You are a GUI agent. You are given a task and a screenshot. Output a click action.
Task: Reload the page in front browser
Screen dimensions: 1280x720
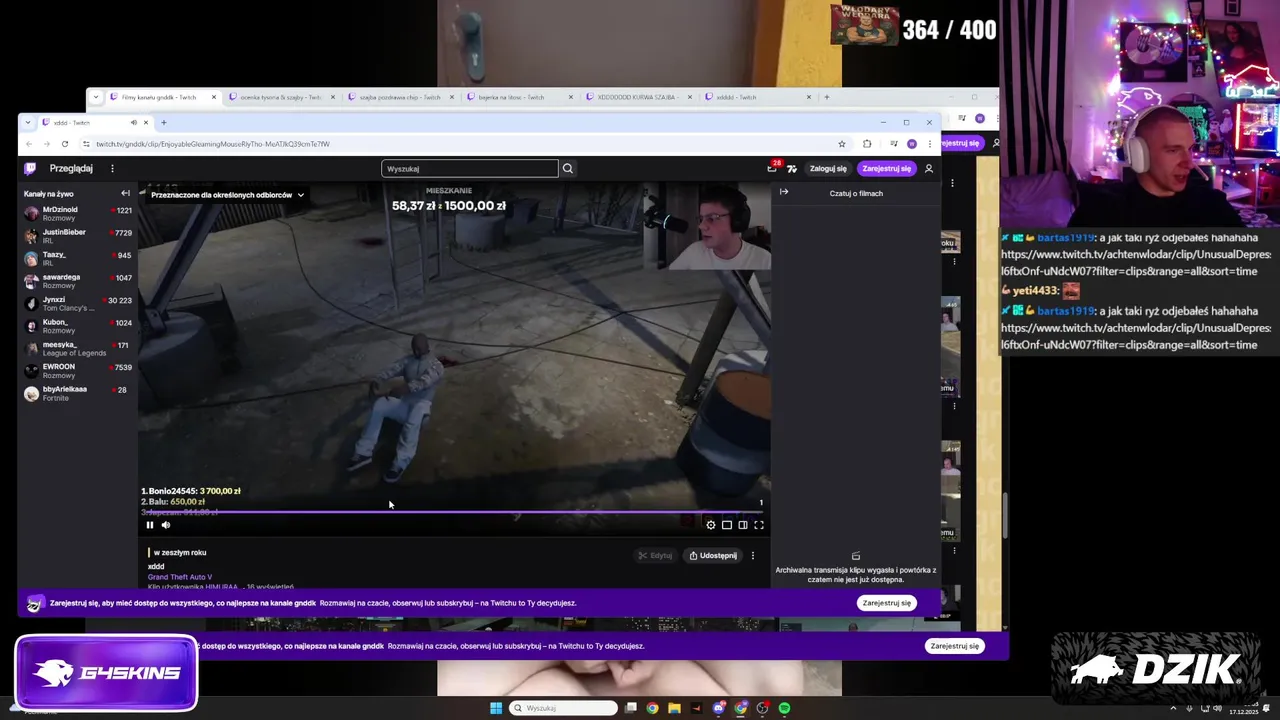(x=65, y=144)
